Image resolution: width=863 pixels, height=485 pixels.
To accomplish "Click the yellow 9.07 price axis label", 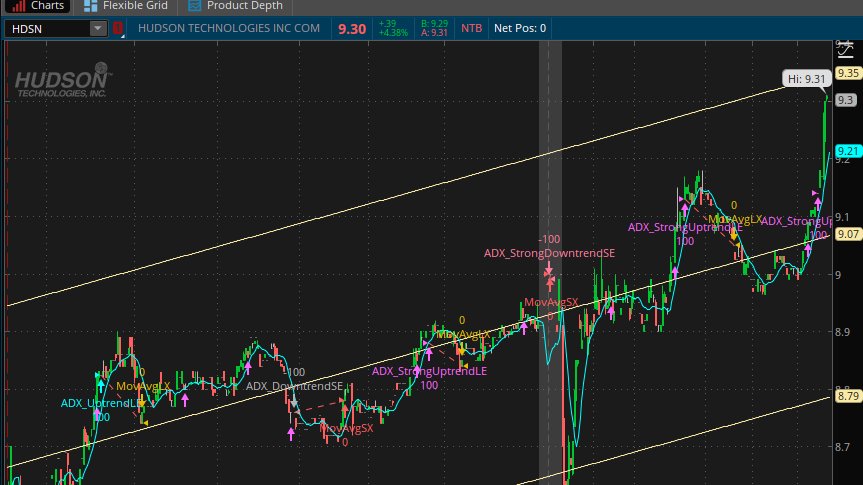I will point(848,235).
